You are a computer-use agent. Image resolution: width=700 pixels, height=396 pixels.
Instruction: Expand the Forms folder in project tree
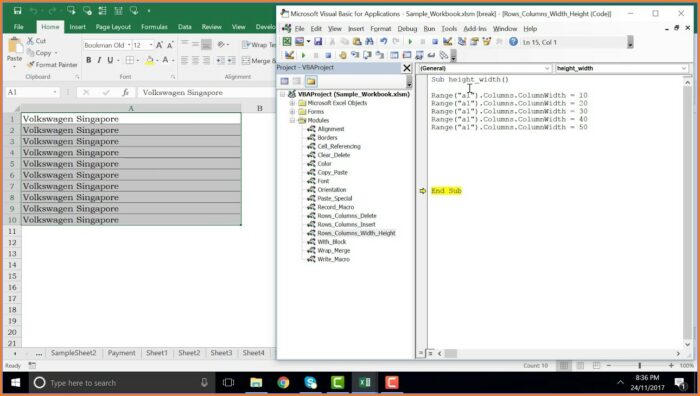(292, 112)
